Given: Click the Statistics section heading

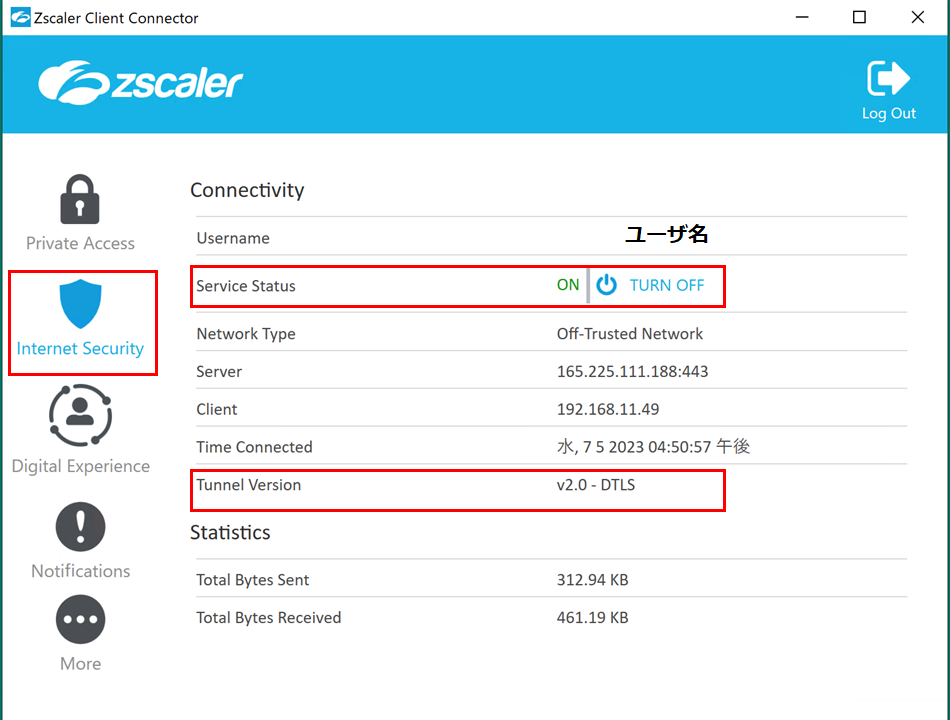Looking at the screenshot, I should click(x=230, y=532).
